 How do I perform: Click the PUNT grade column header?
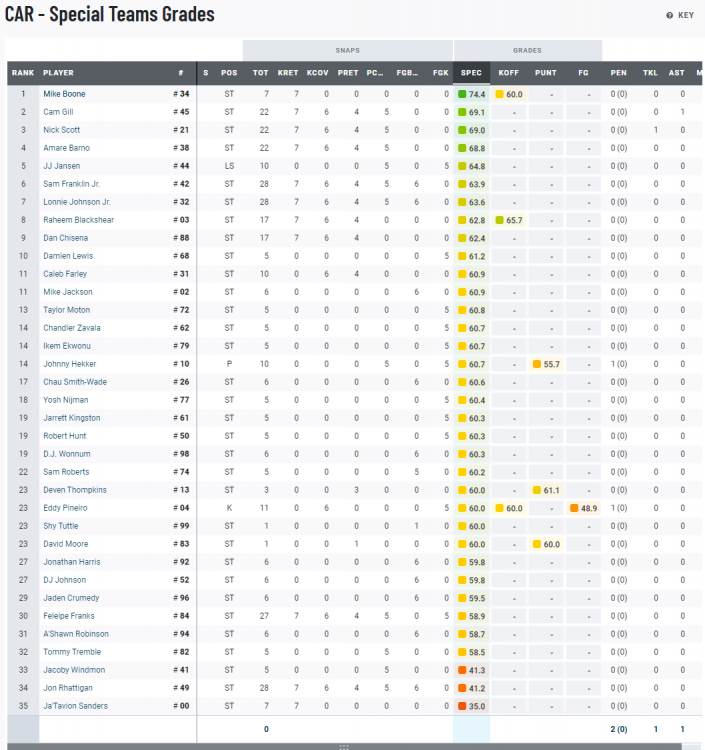(x=546, y=73)
